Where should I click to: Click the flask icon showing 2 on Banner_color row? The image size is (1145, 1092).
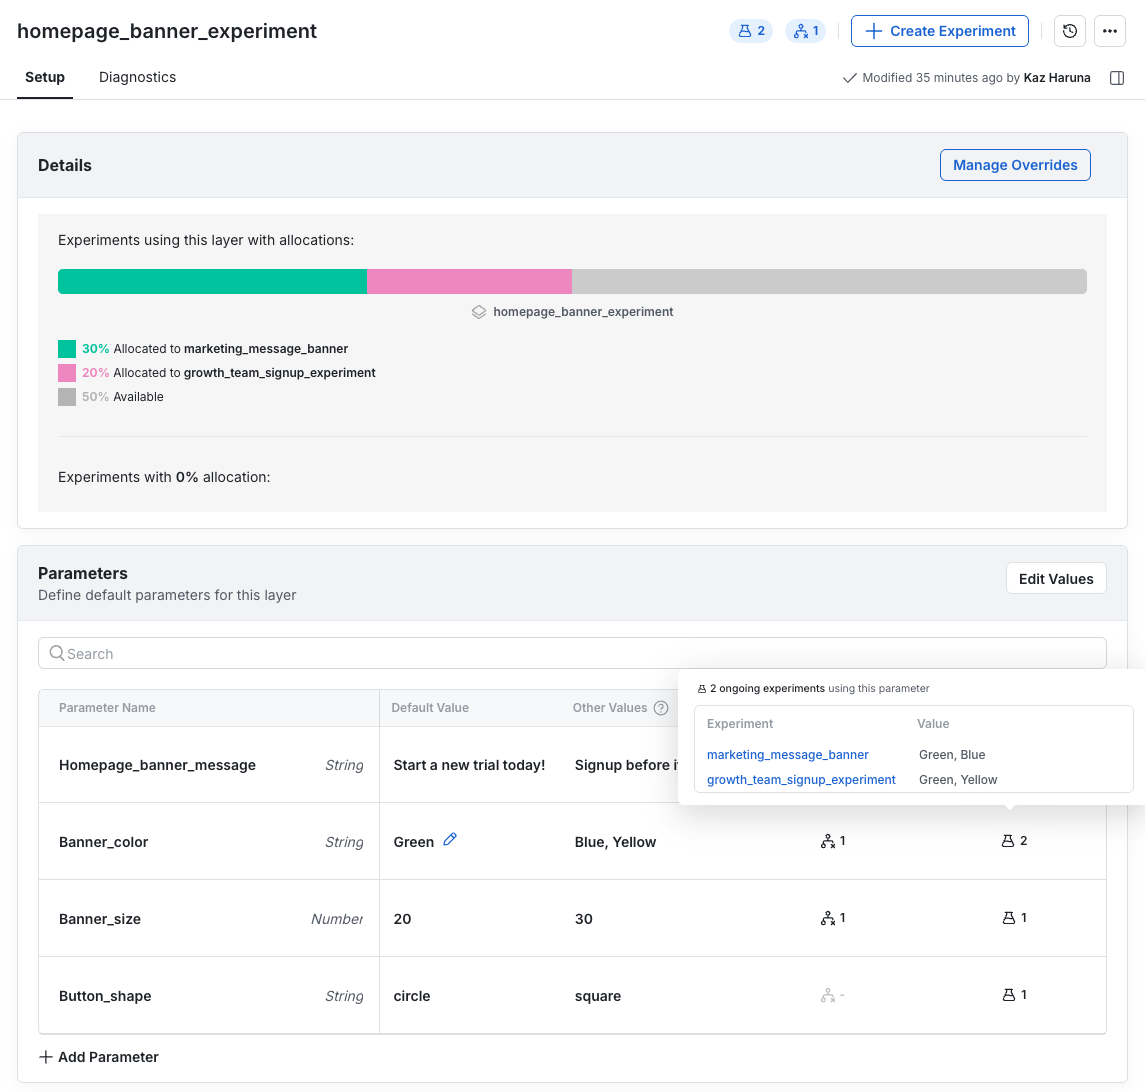tap(1011, 841)
